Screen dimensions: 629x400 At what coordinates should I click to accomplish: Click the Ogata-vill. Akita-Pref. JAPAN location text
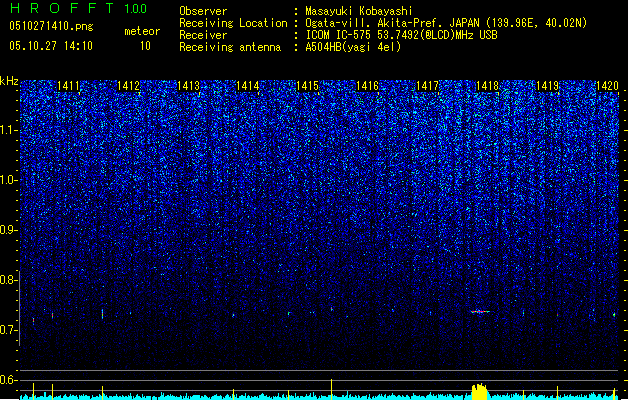coord(446,23)
